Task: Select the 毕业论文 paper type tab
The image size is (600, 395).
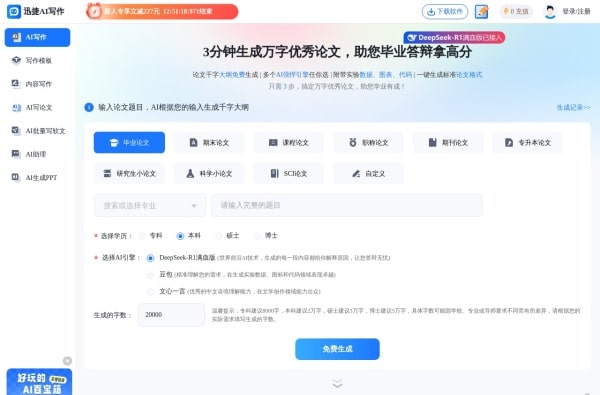Action: tap(129, 142)
